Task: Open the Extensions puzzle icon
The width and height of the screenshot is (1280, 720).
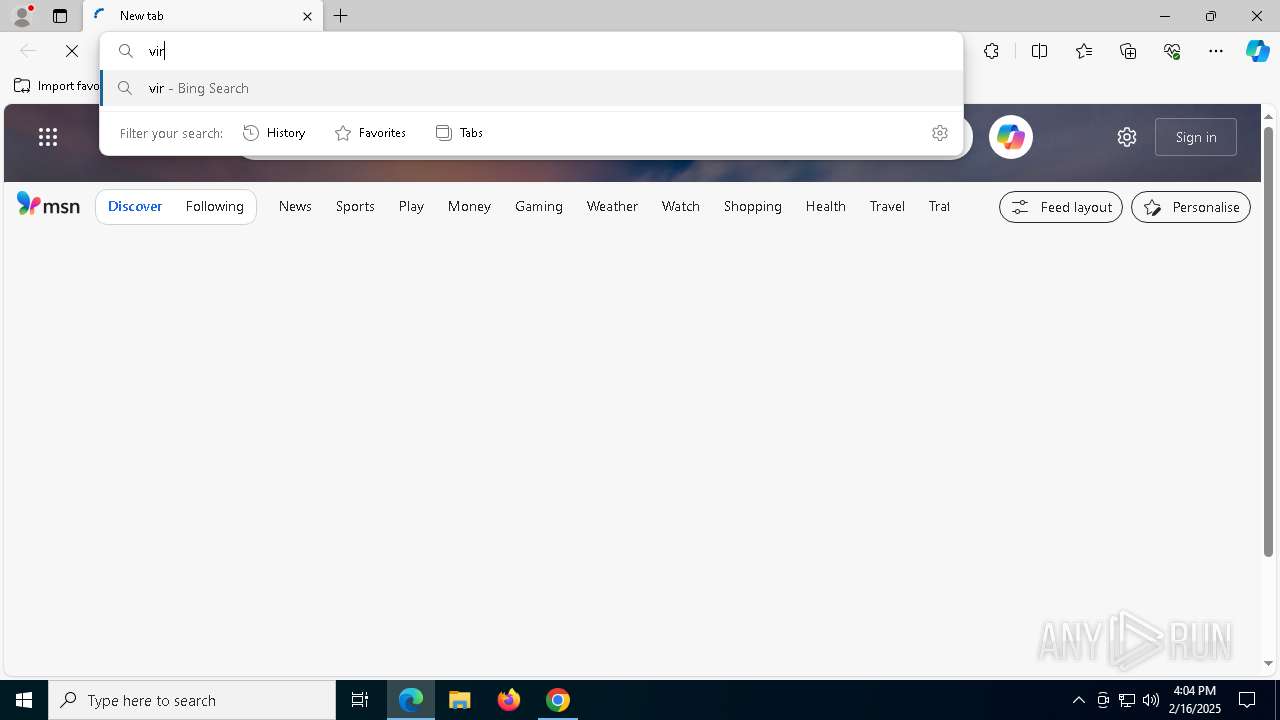Action: pyautogui.click(x=991, y=51)
